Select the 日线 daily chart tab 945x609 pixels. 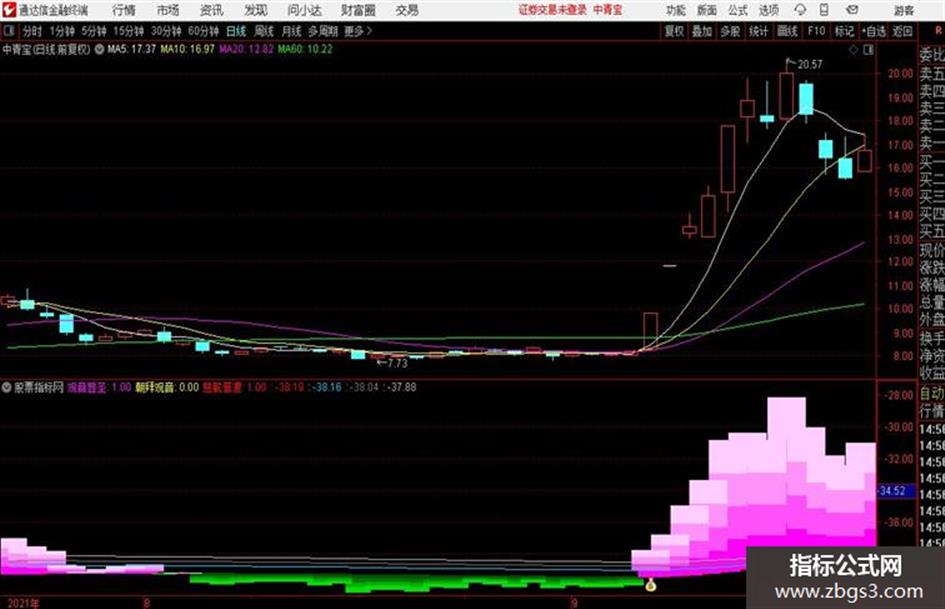pyautogui.click(x=236, y=31)
